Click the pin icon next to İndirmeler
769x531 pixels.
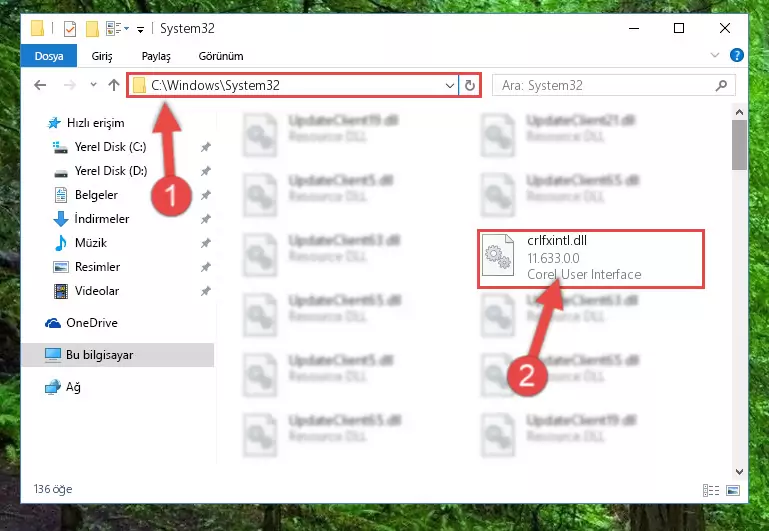[205, 219]
